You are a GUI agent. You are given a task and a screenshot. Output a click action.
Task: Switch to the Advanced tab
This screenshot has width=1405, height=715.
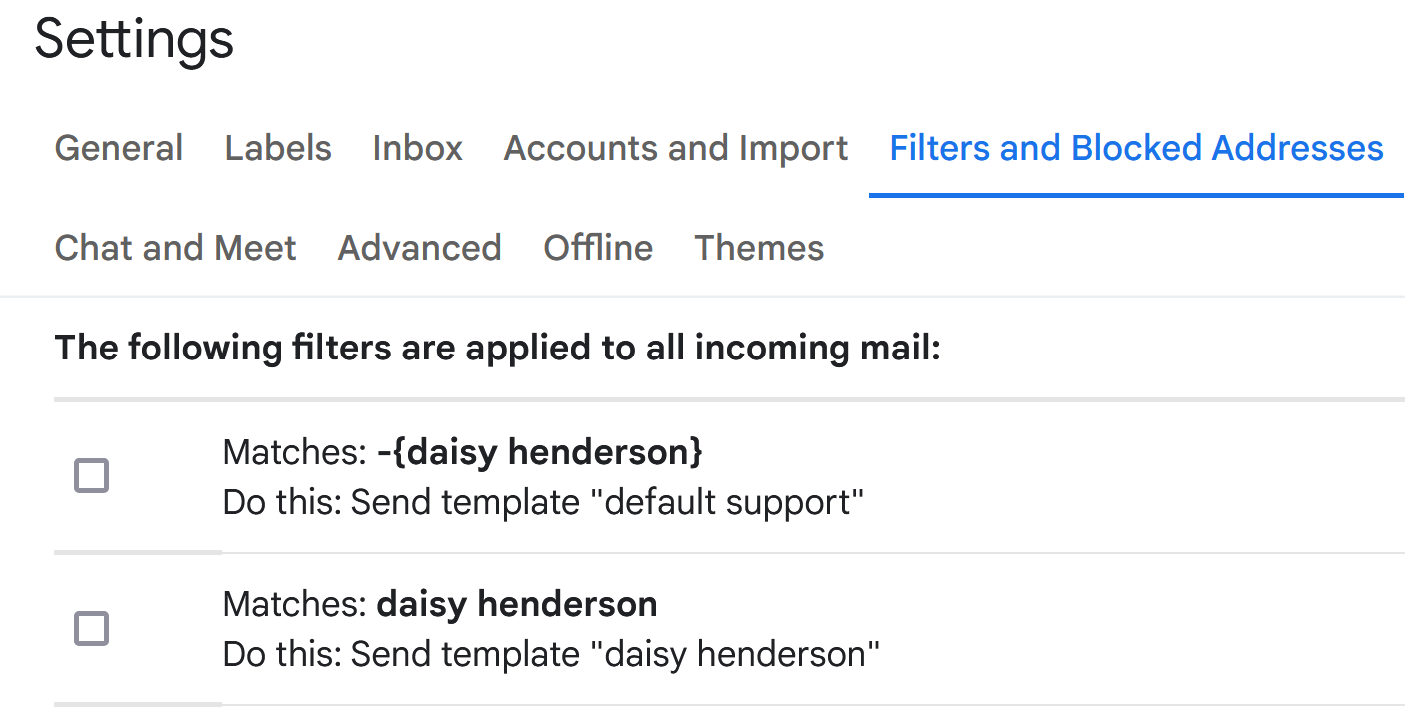(419, 247)
